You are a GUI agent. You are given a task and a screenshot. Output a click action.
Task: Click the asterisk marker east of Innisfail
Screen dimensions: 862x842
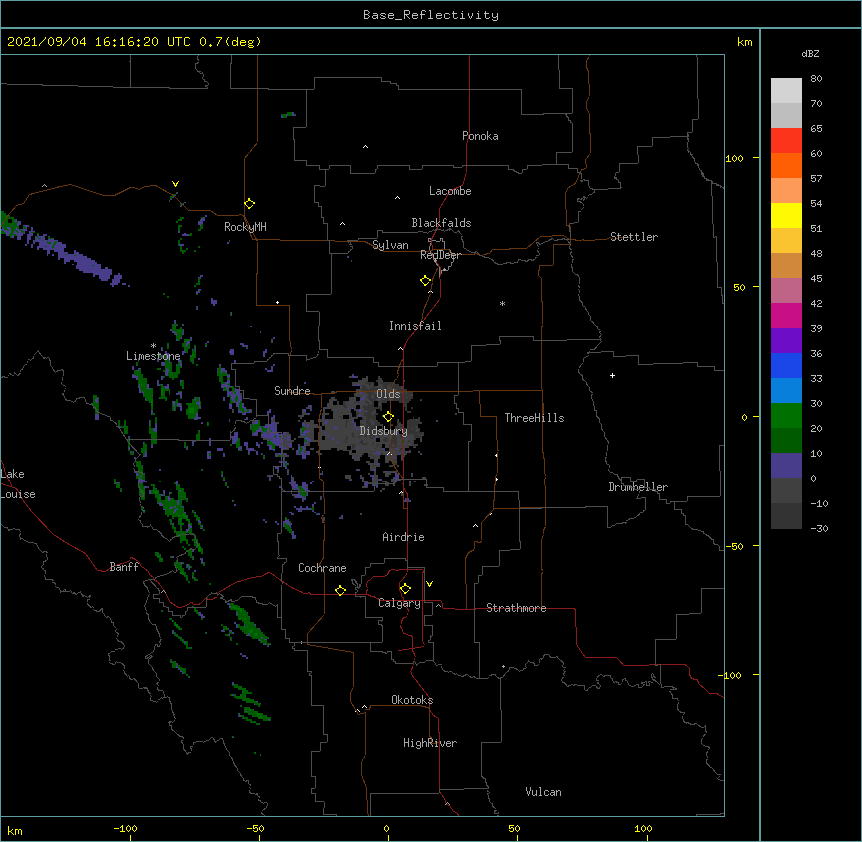click(x=502, y=303)
